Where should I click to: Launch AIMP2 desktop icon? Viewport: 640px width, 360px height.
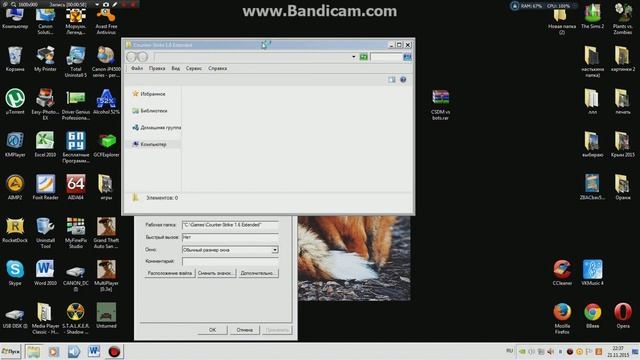(x=15, y=187)
